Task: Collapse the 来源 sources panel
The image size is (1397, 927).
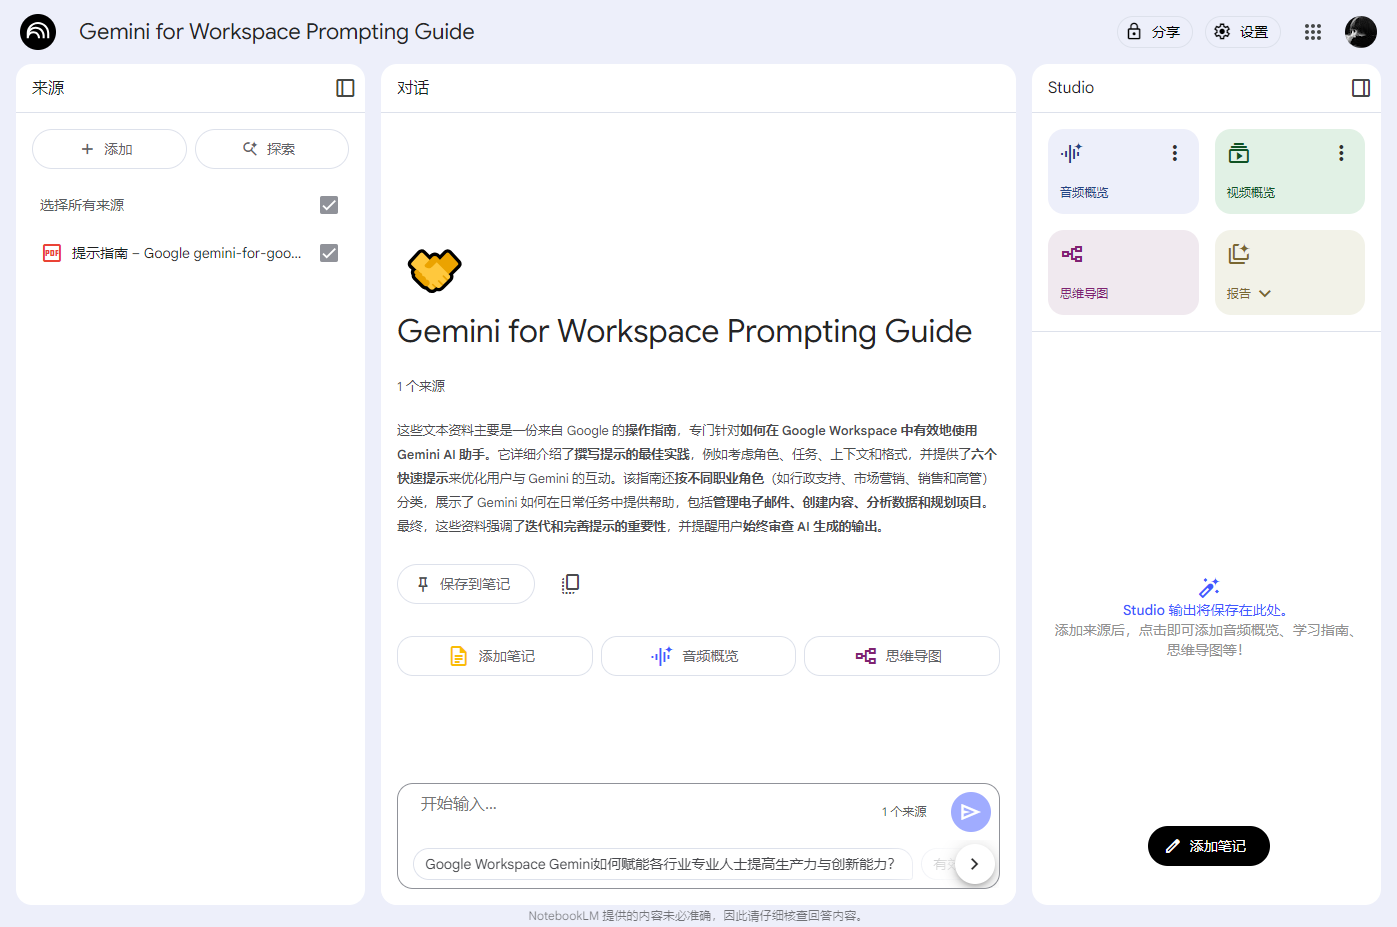Action: click(345, 88)
